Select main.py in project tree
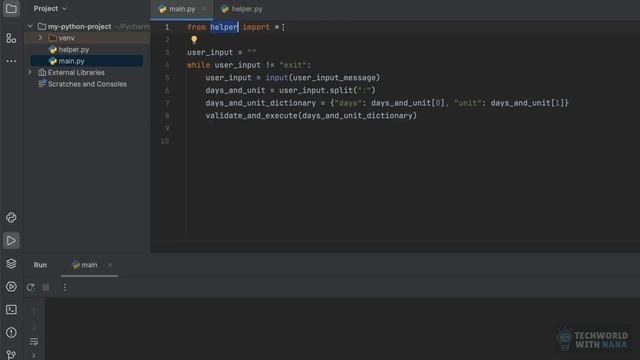 pos(87,61)
